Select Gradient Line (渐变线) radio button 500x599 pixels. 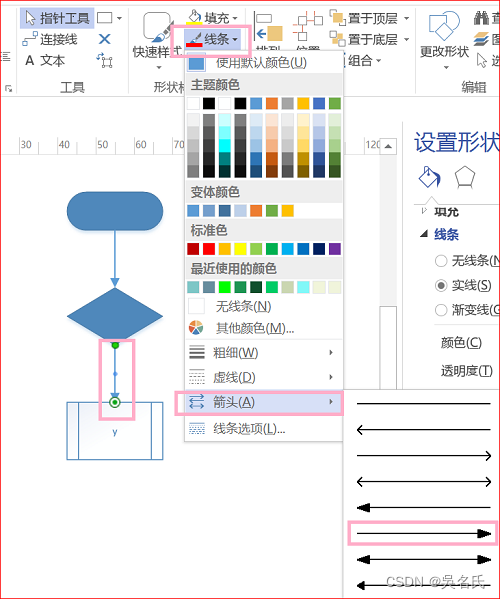point(441,310)
